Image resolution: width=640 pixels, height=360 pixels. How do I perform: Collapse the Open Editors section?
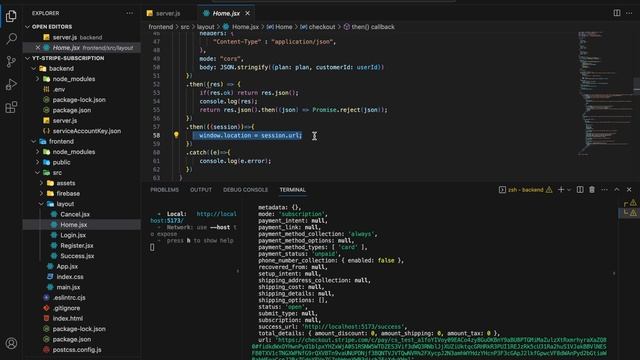coord(52,27)
